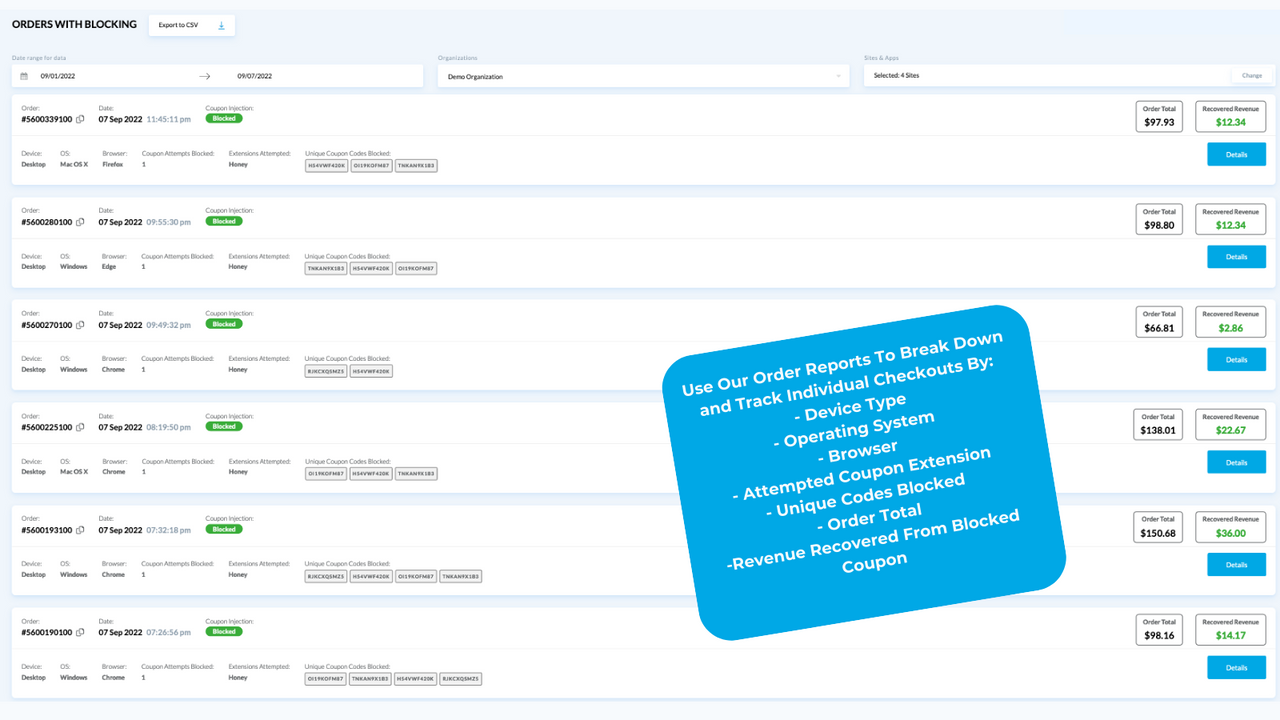This screenshot has width=1280, height=720.
Task: Click the $97.93 order total box
Action: coord(1158,117)
